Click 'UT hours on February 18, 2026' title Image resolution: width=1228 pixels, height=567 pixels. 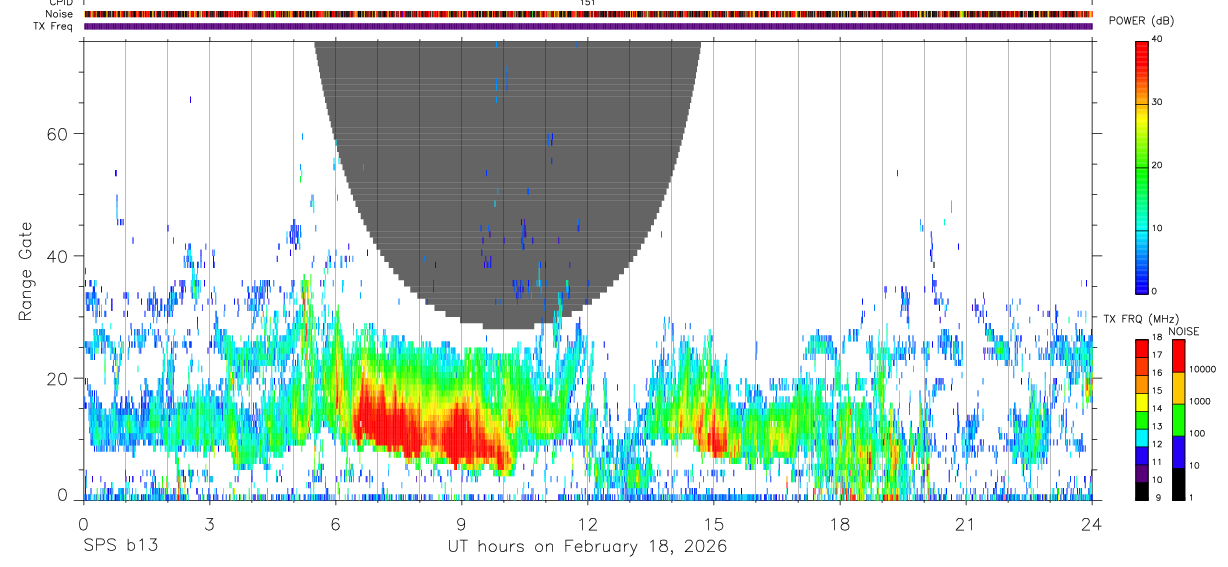pos(587,546)
